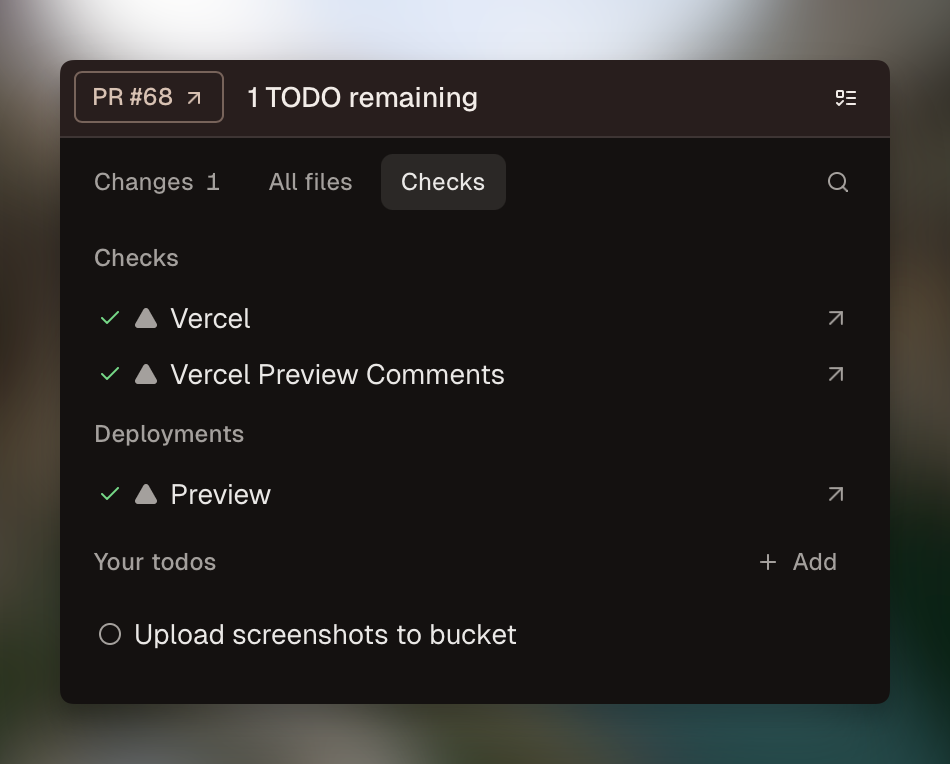Click the Checks section heading
Image resolution: width=950 pixels, height=764 pixels.
tap(136, 258)
